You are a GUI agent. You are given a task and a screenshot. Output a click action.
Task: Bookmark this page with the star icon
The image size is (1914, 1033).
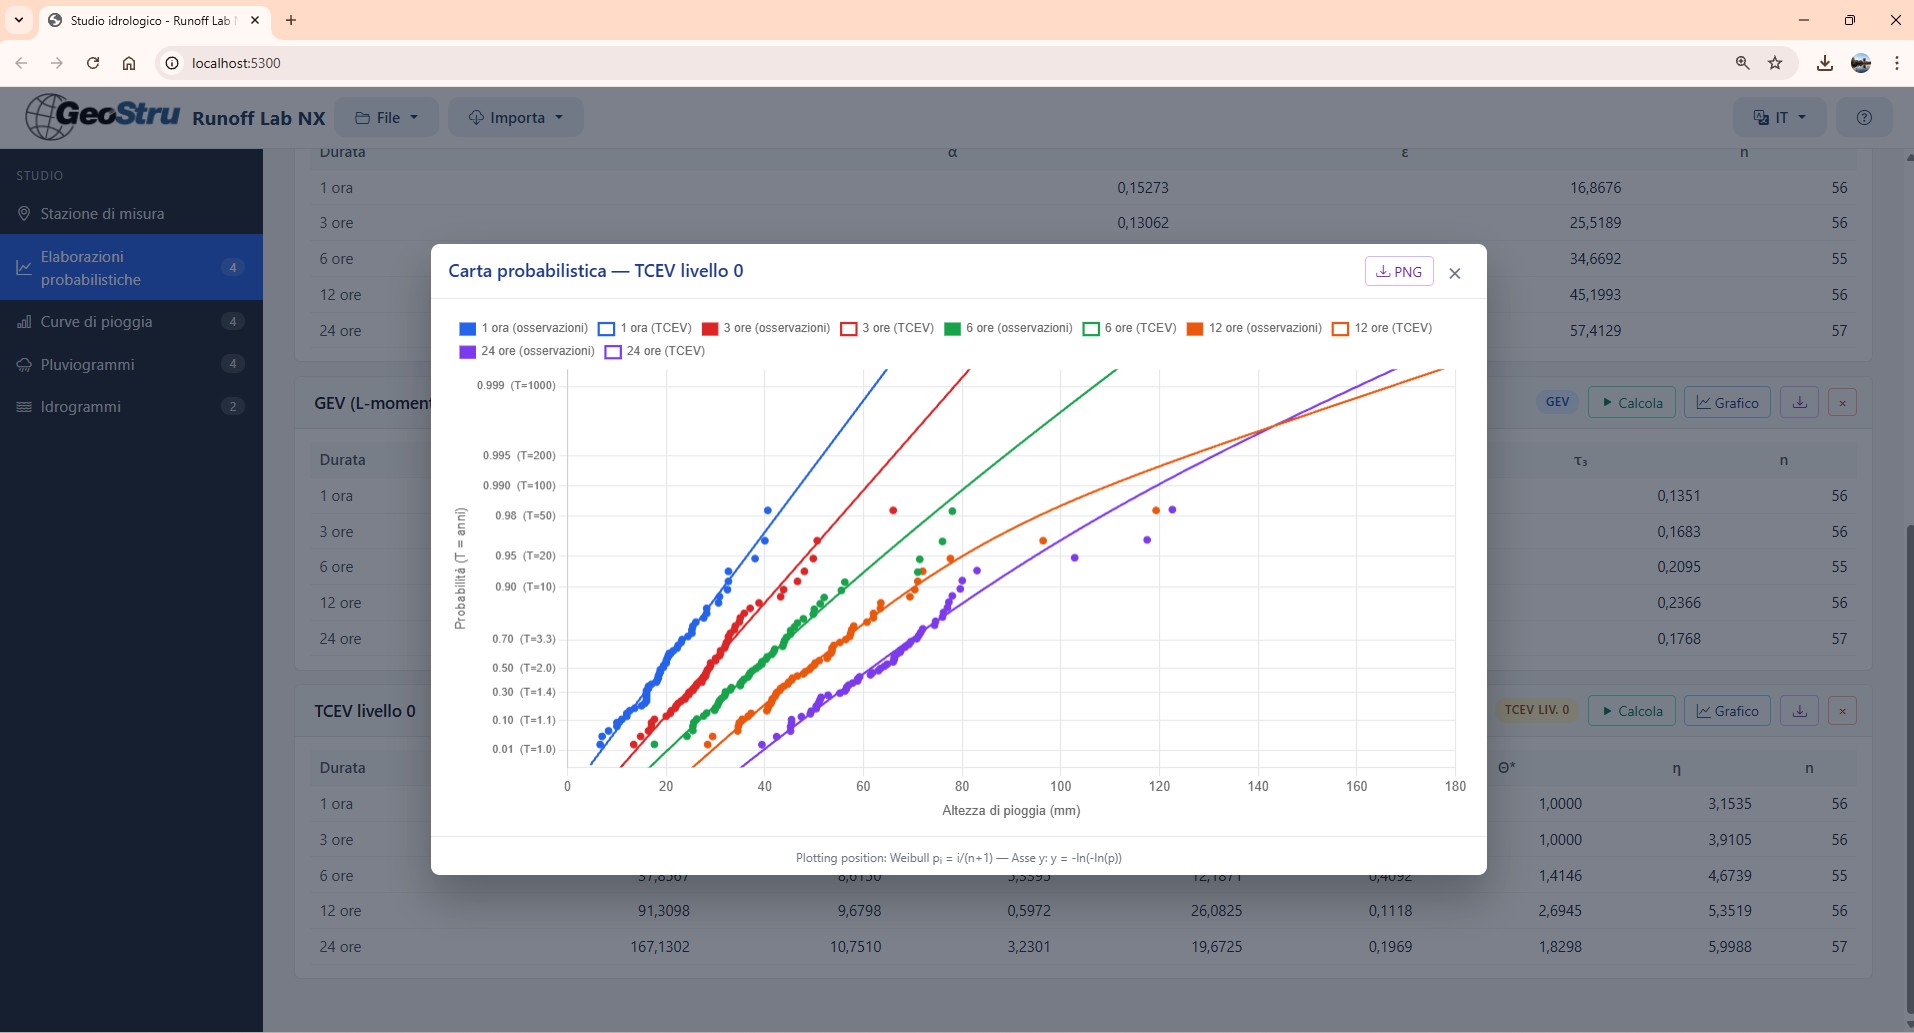[x=1775, y=63]
